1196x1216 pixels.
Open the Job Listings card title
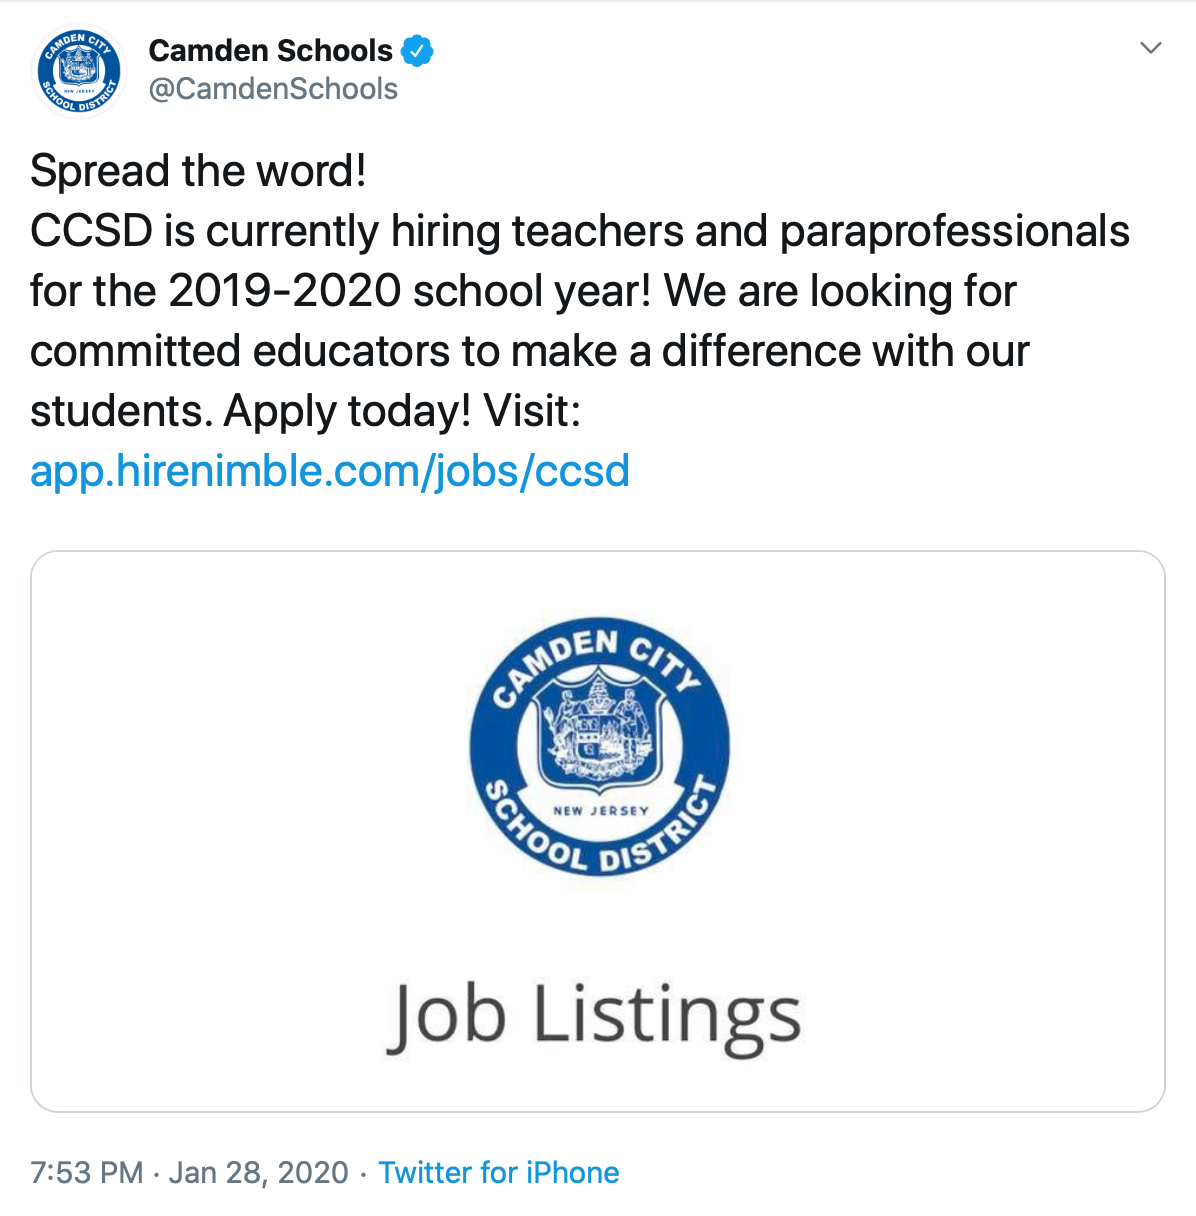594,1016
